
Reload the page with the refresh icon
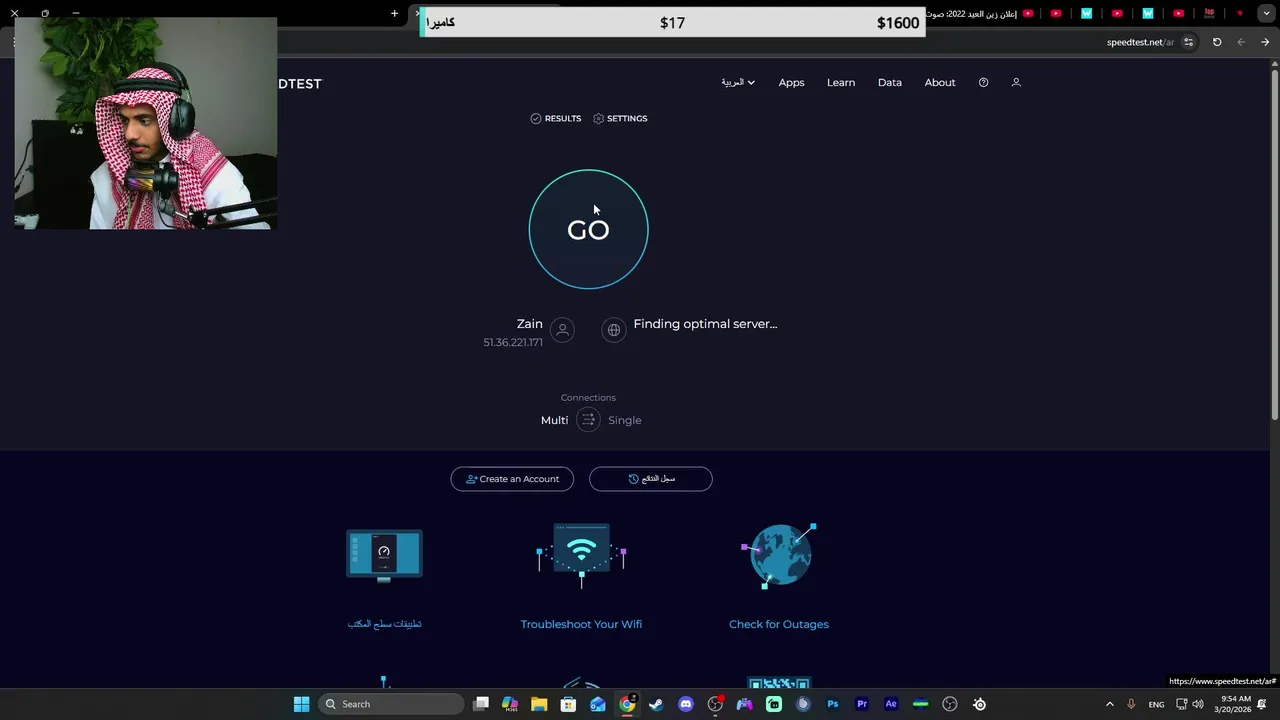point(1217,42)
